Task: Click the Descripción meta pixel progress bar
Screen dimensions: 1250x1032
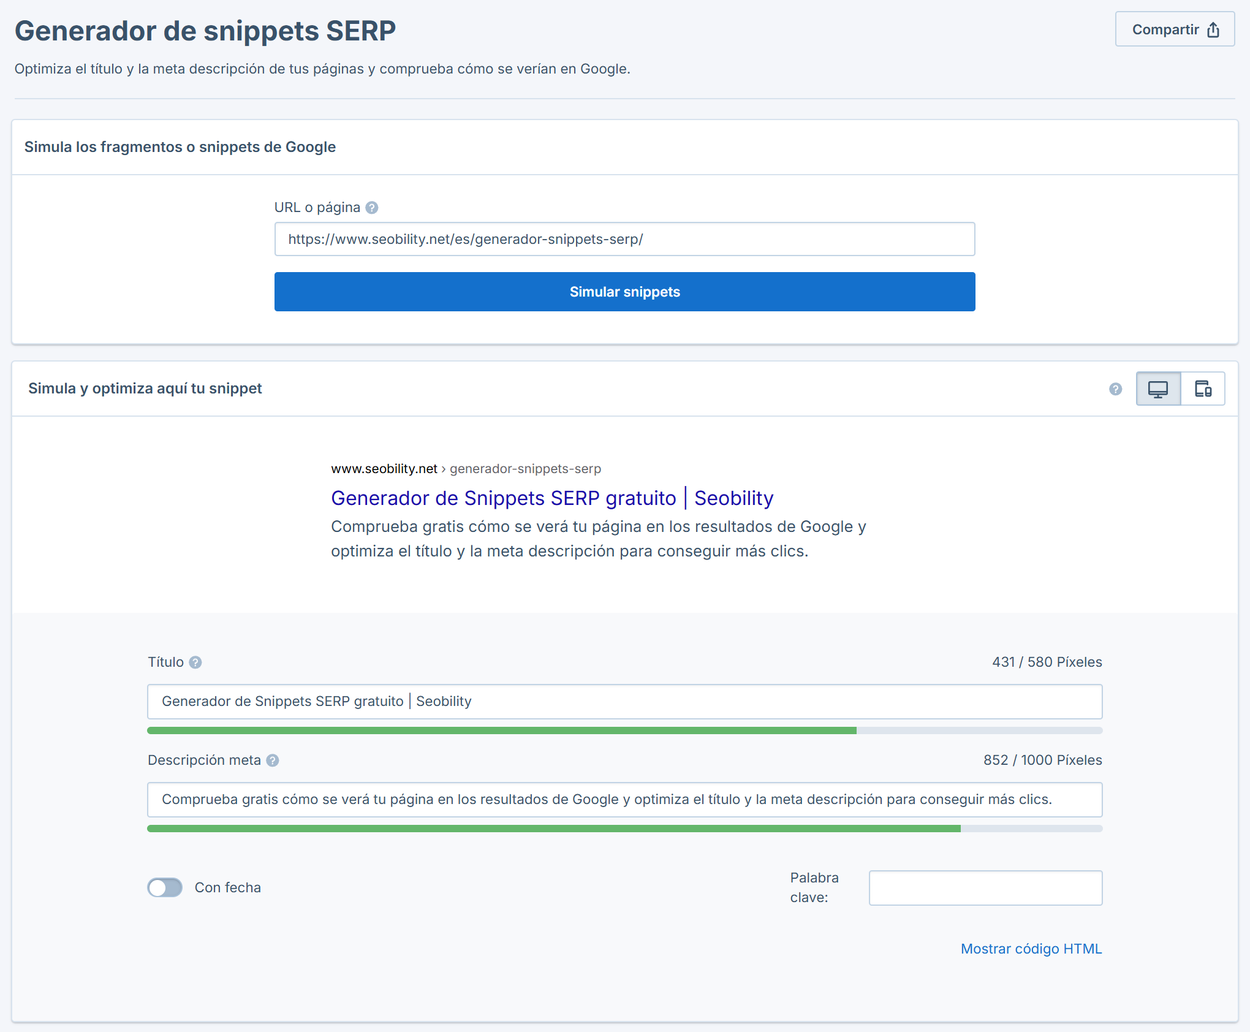Action: point(625,829)
